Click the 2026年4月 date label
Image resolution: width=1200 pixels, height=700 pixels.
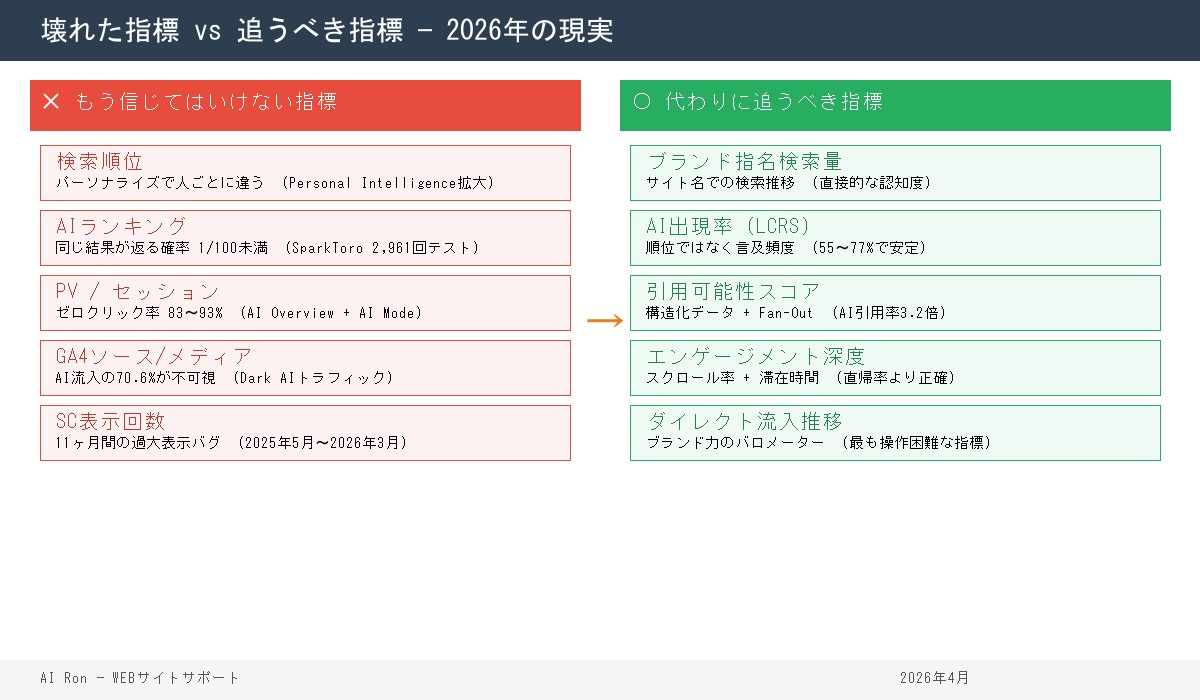tap(937, 677)
